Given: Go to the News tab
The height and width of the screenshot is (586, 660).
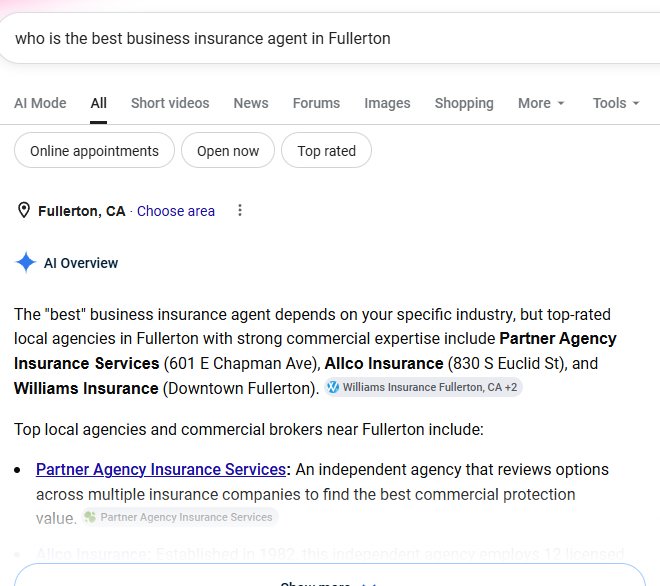Looking at the screenshot, I should point(251,103).
